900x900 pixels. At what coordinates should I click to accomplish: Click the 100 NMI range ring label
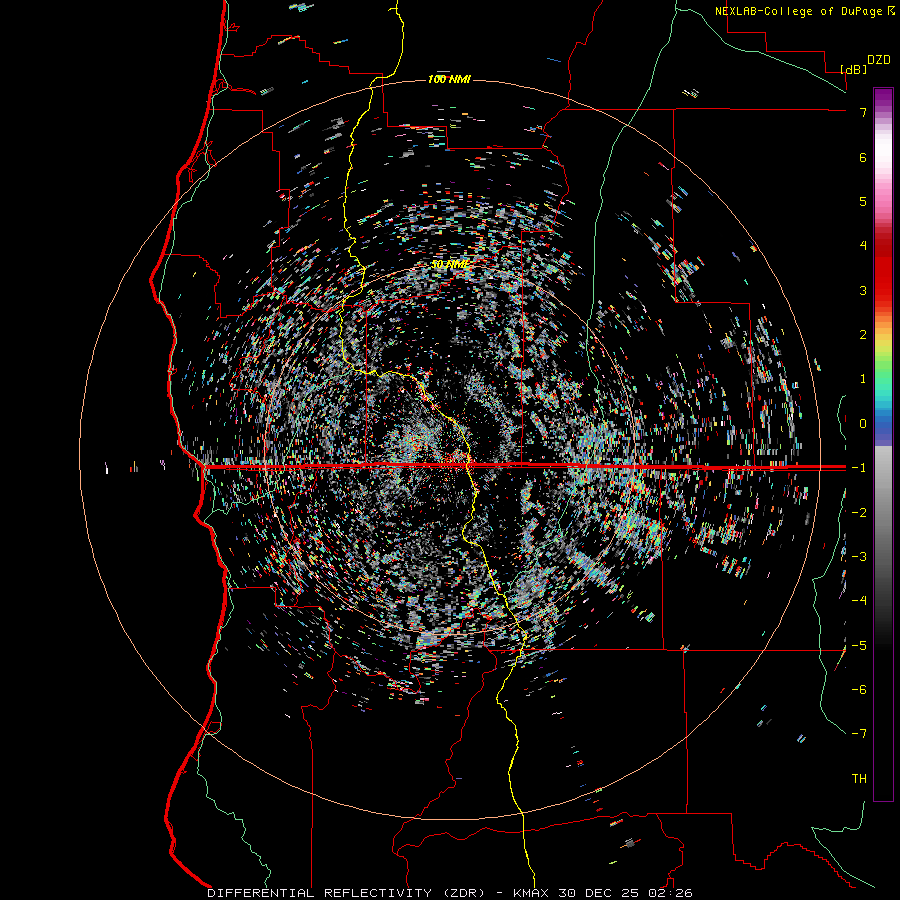(449, 79)
